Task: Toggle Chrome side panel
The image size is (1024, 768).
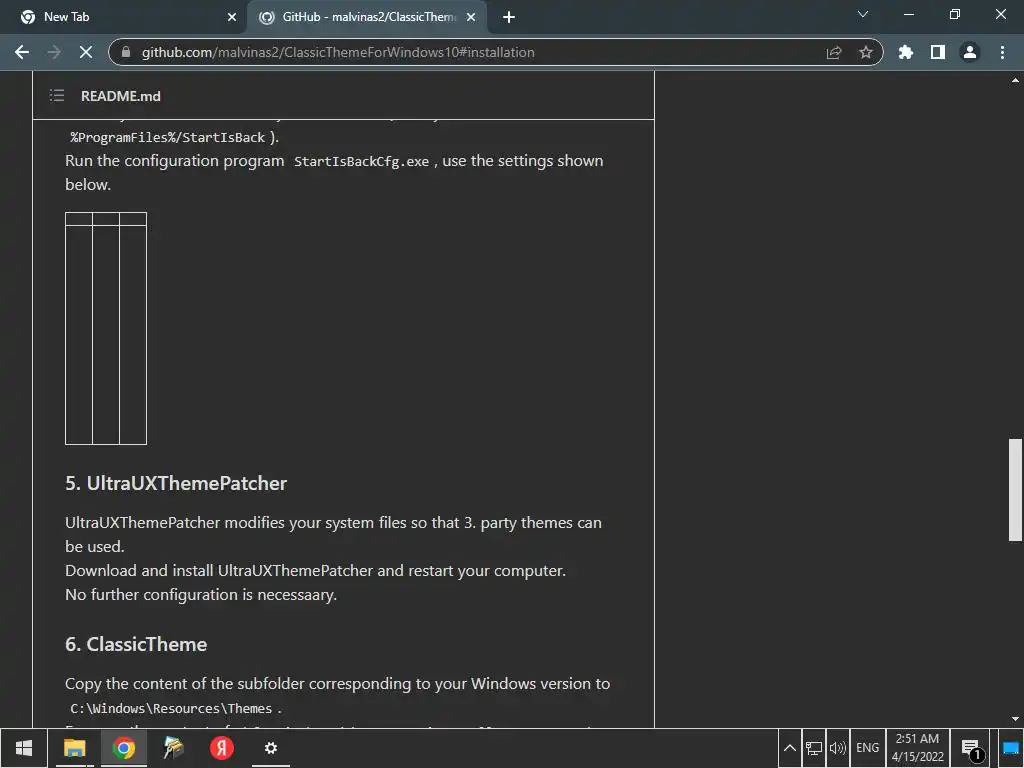Action: [x=938, y=52]
